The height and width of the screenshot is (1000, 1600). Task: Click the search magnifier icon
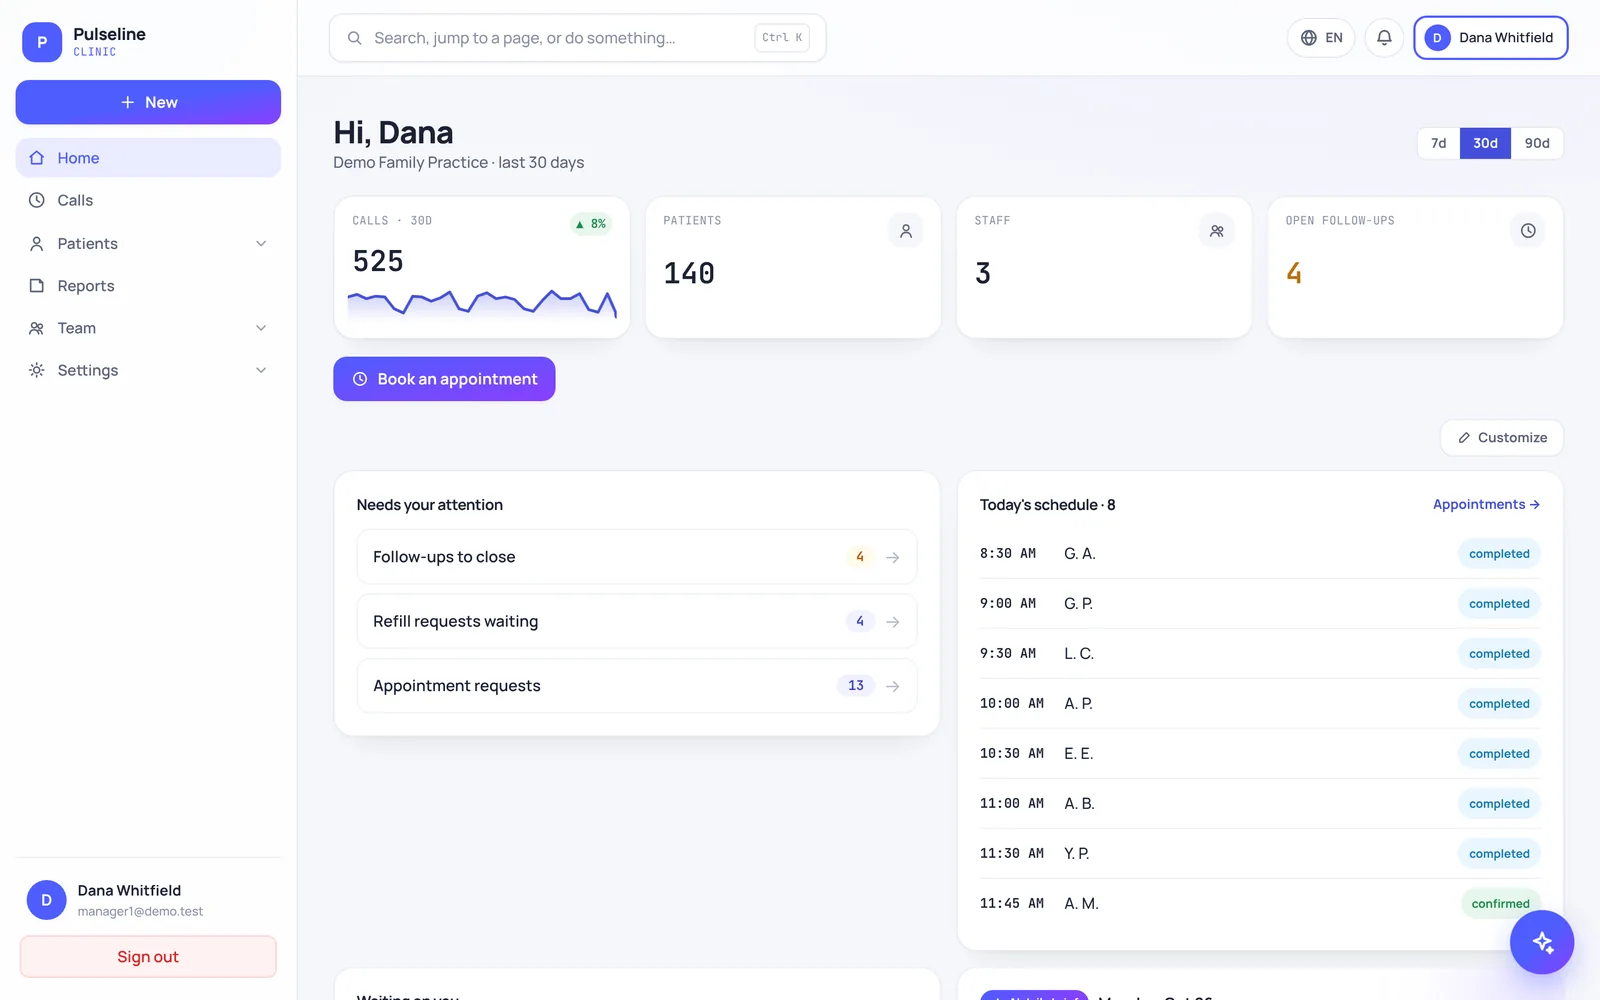(354, 38)
